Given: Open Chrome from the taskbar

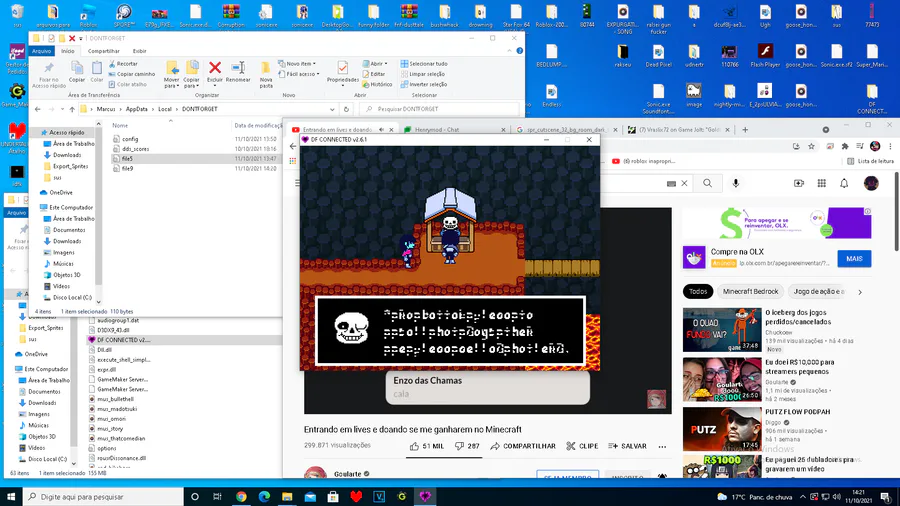Looking at the screenshot, I should [241, 496].
